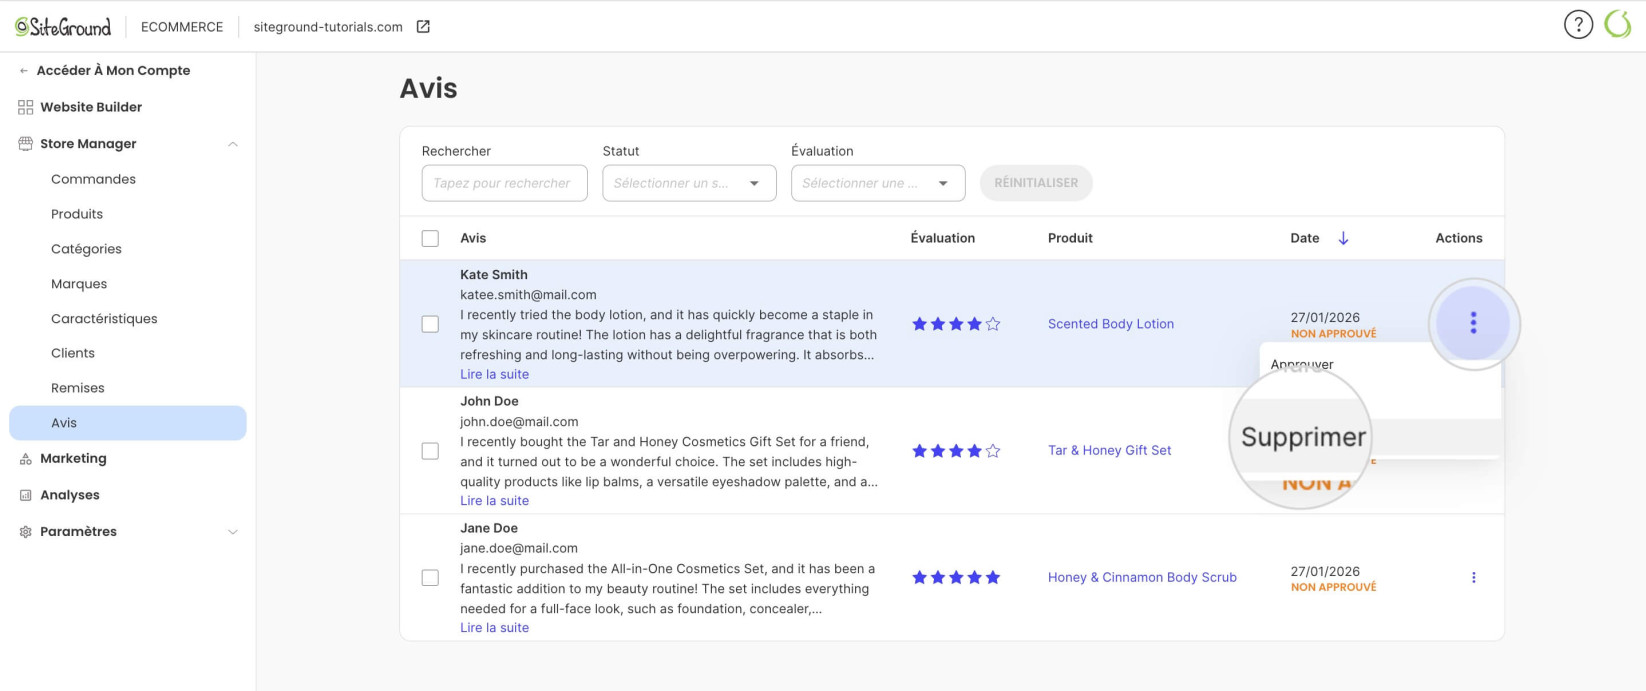Click NON APPROUVÉ status on Kate Smith row
The height and width of the screenshot is (691, 1646).
pos(1333,334)
